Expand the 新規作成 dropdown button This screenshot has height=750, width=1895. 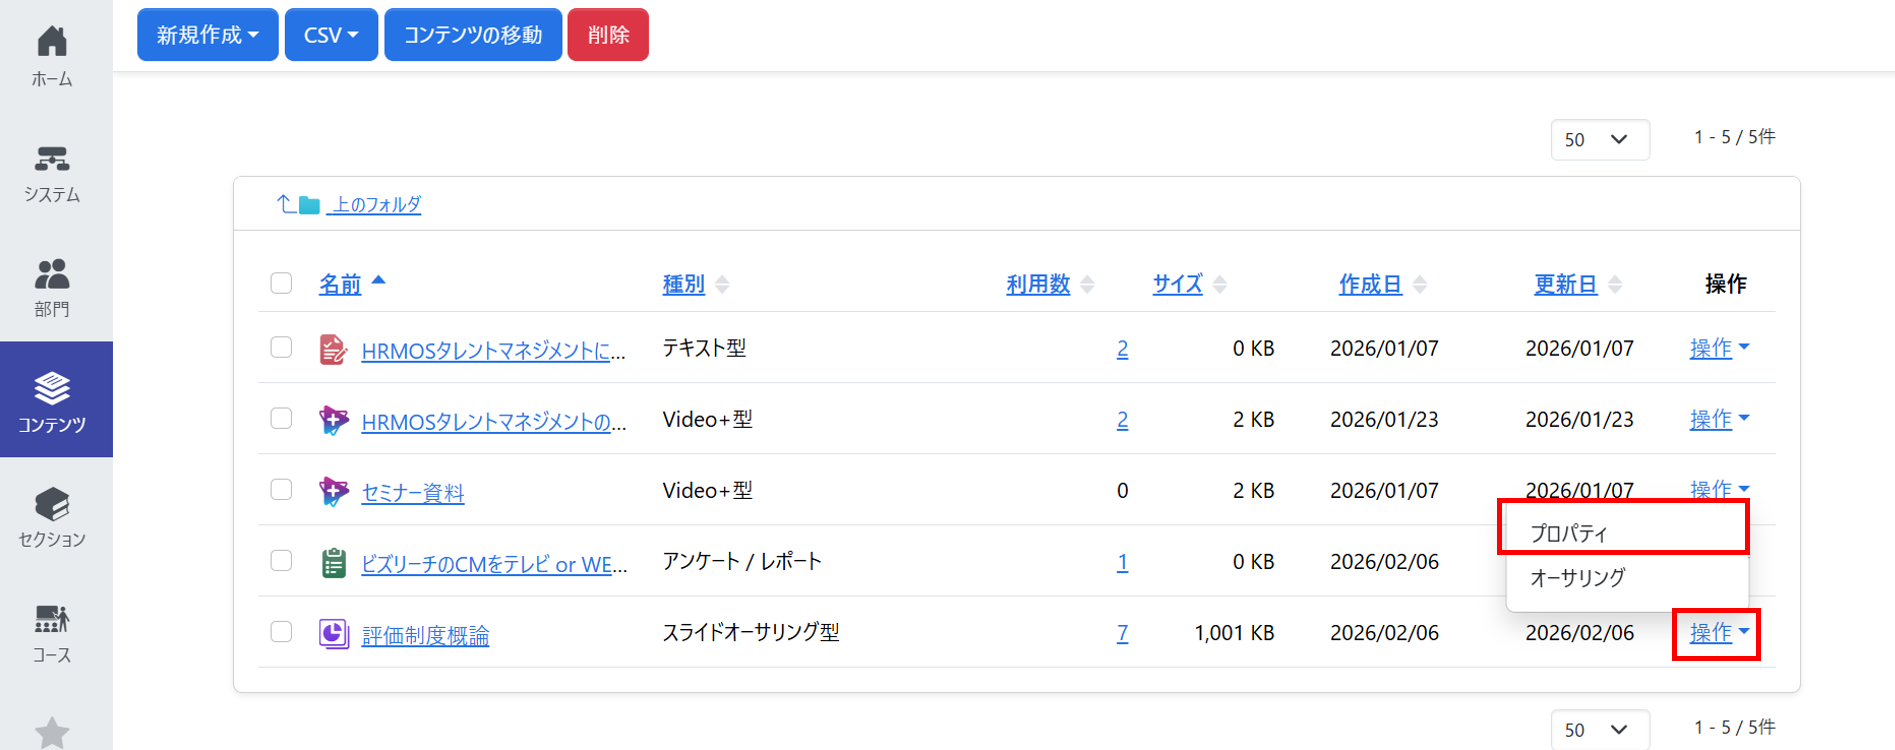pyautogui.click(x=207, y=35)
